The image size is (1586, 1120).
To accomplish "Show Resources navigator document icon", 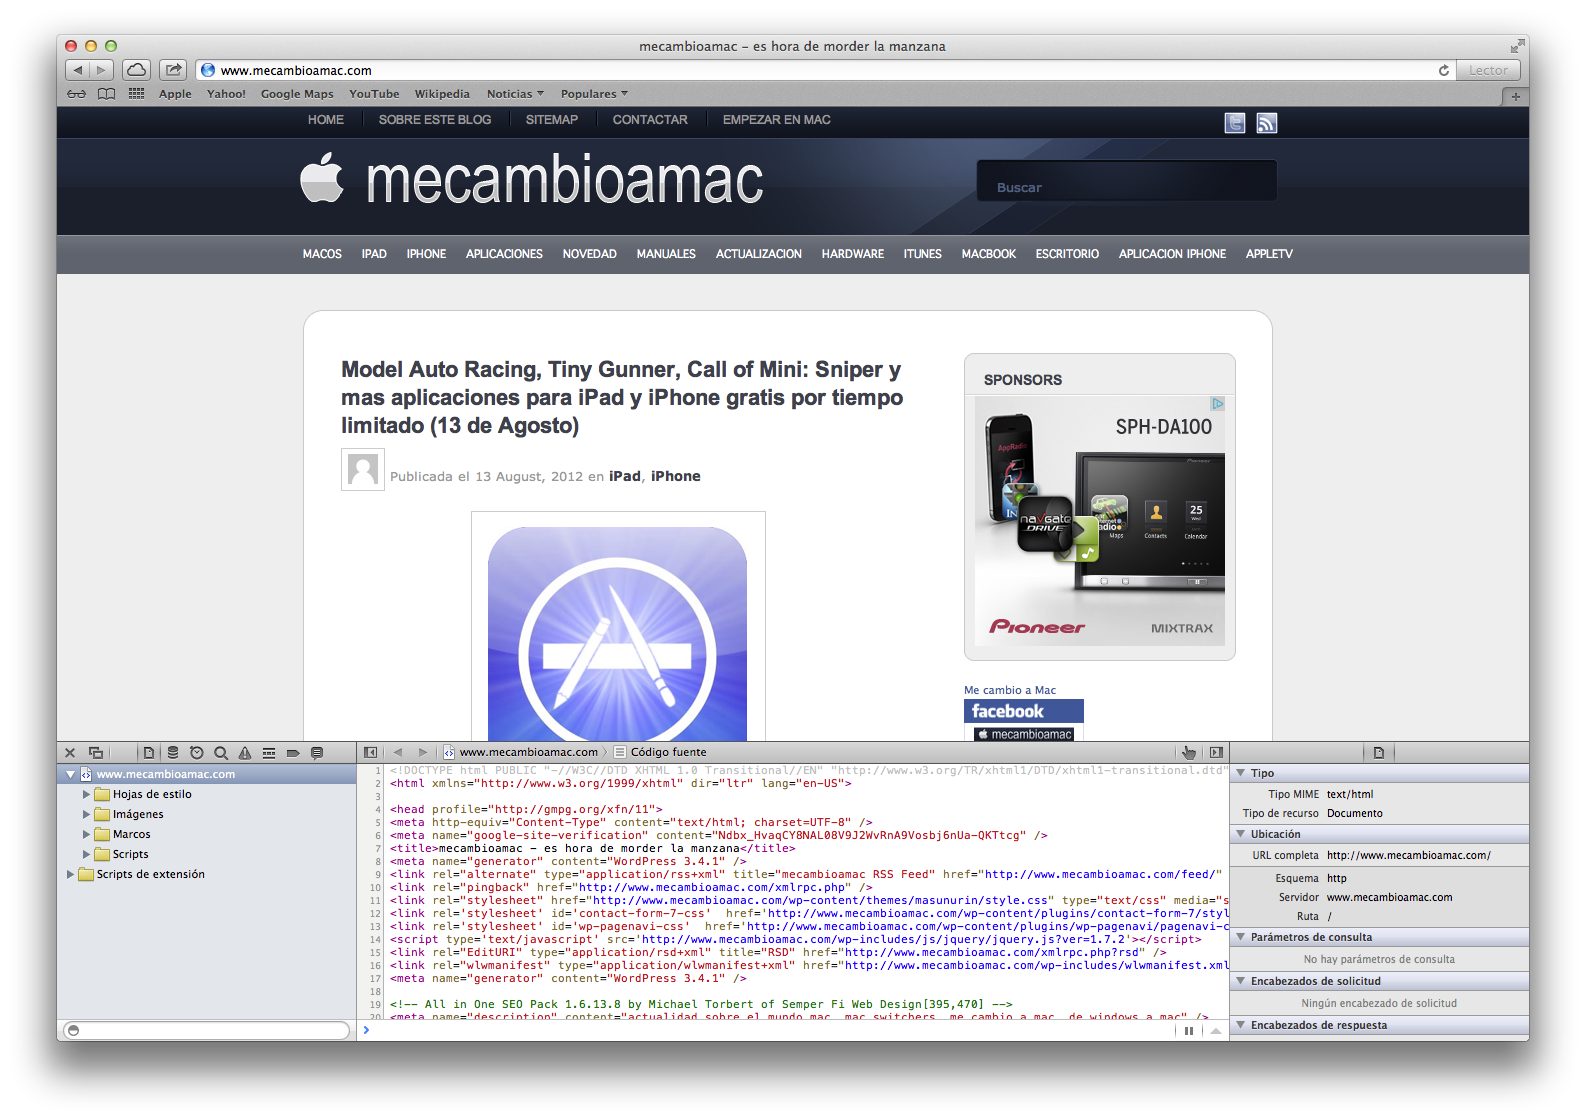I will (x=149, y=753).
